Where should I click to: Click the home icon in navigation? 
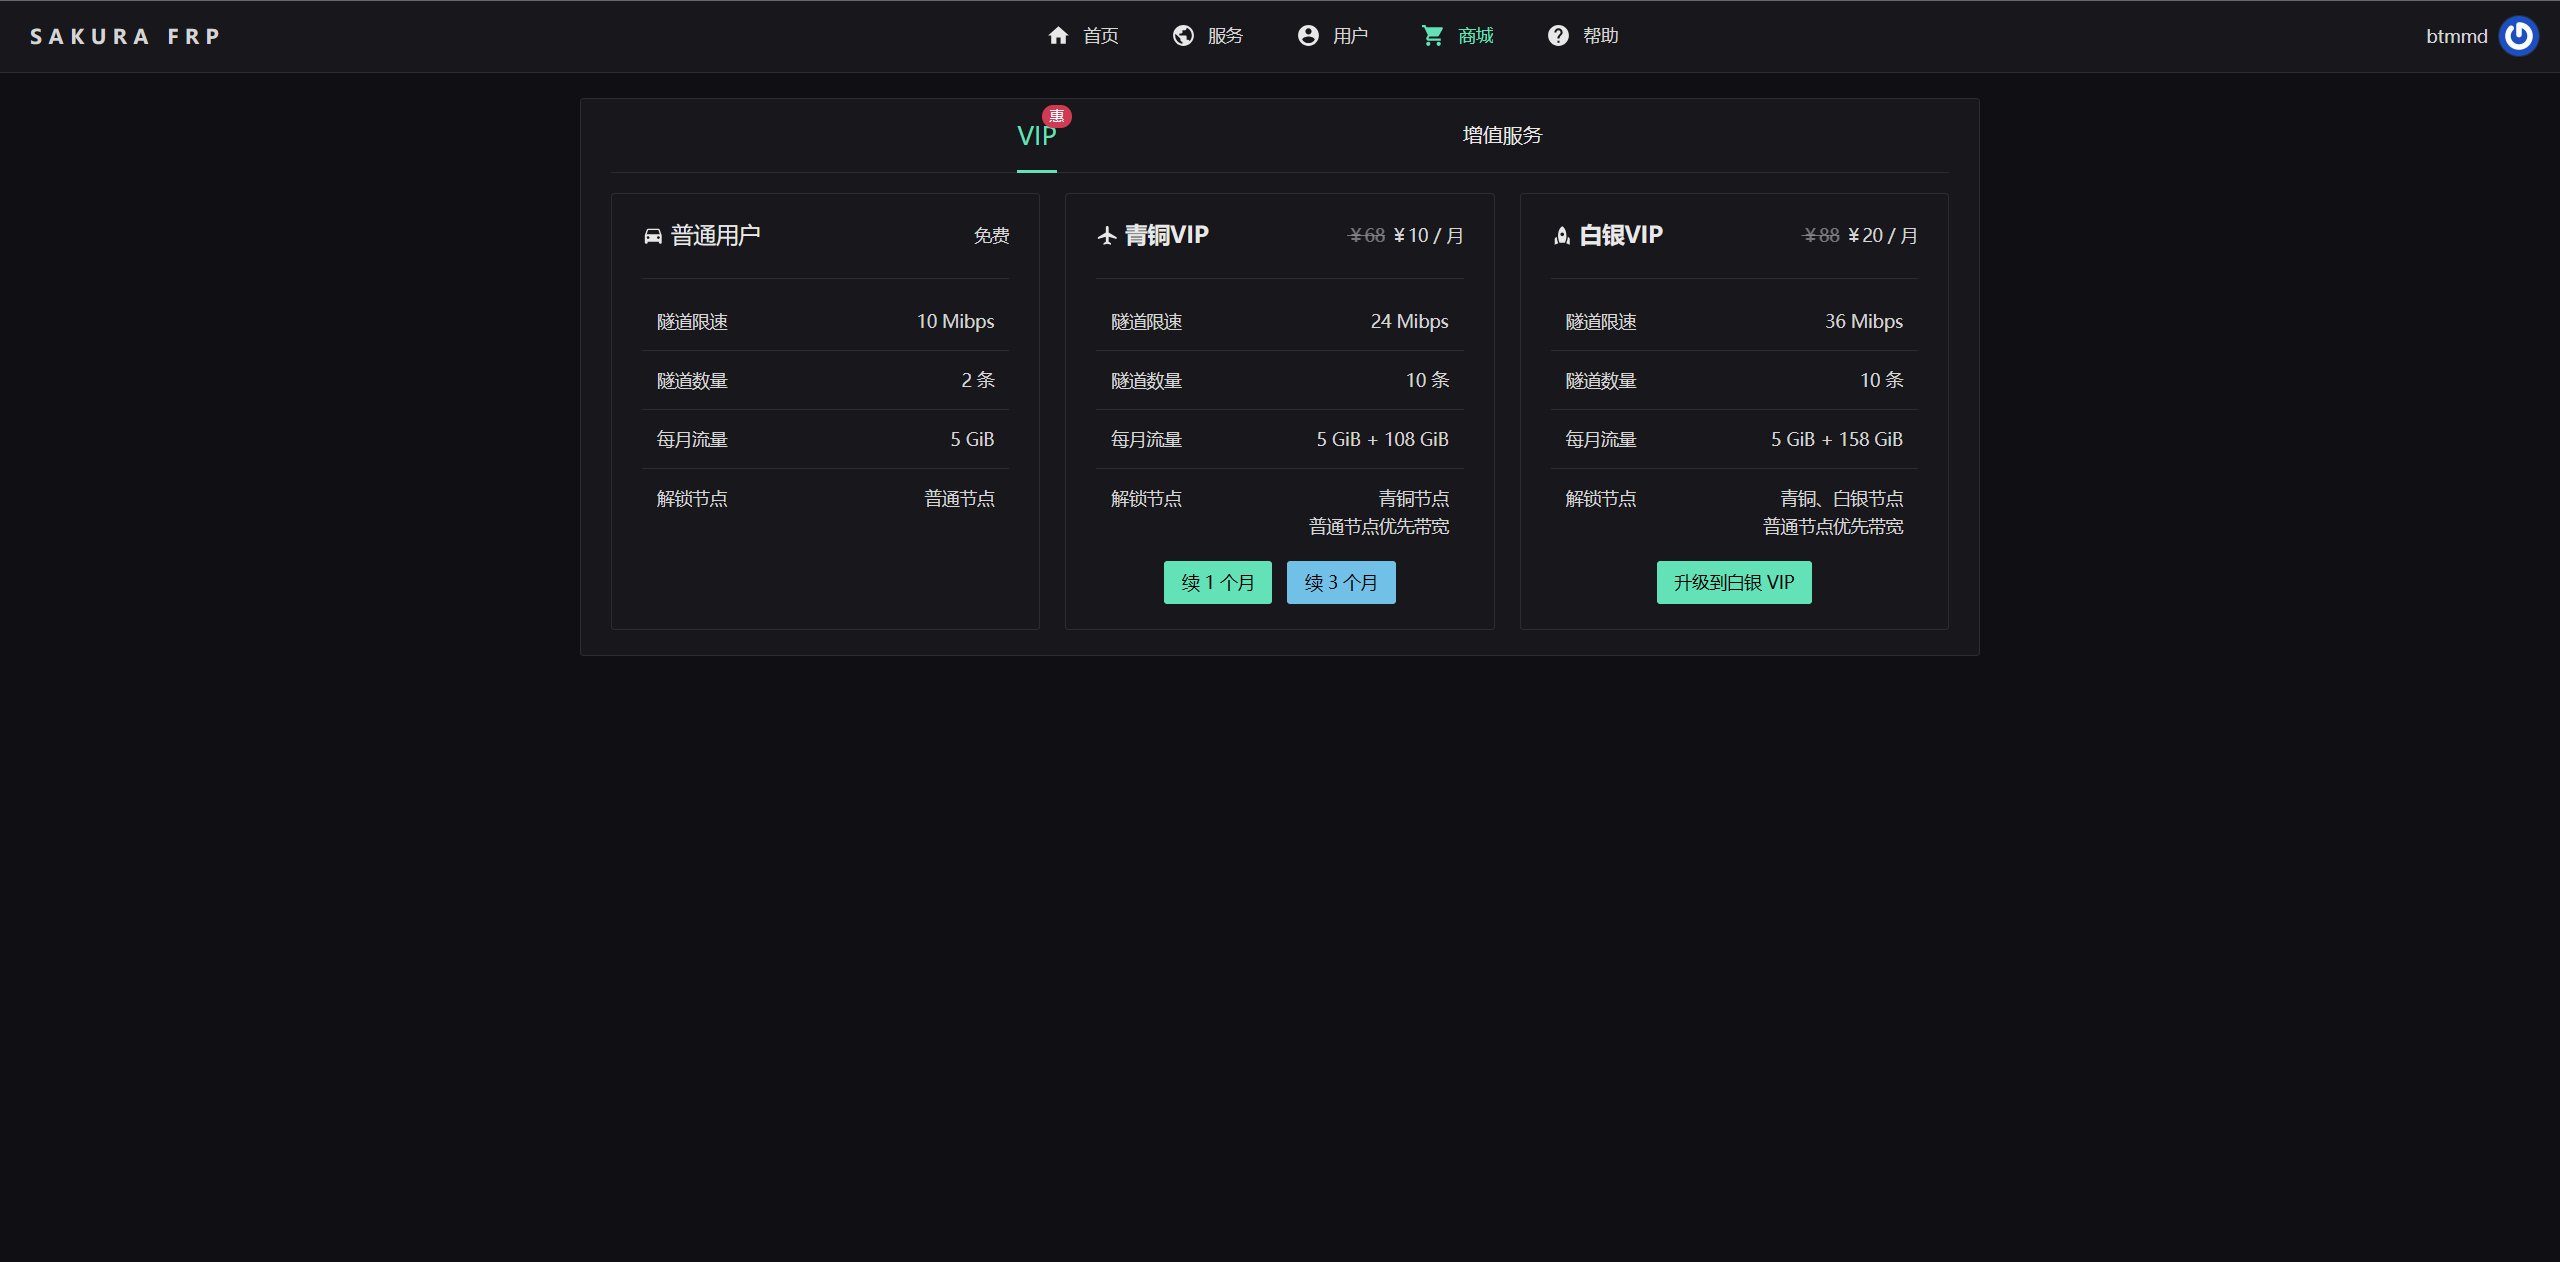click(x=1058, y=36)
